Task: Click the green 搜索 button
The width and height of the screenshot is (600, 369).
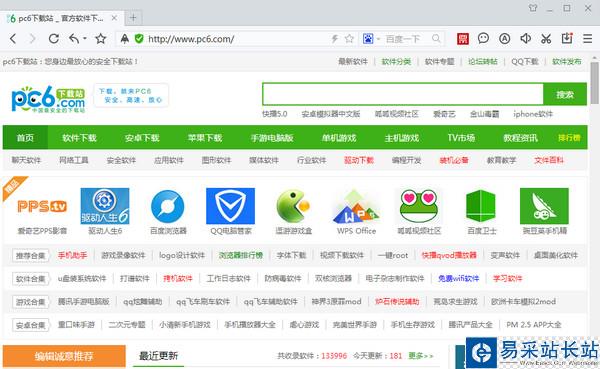Action: click(565, 94)
